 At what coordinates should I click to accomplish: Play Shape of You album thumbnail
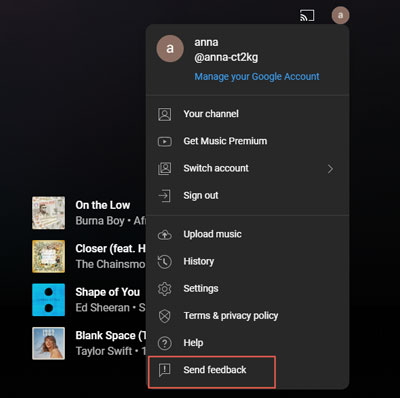(x=49, y=300)
